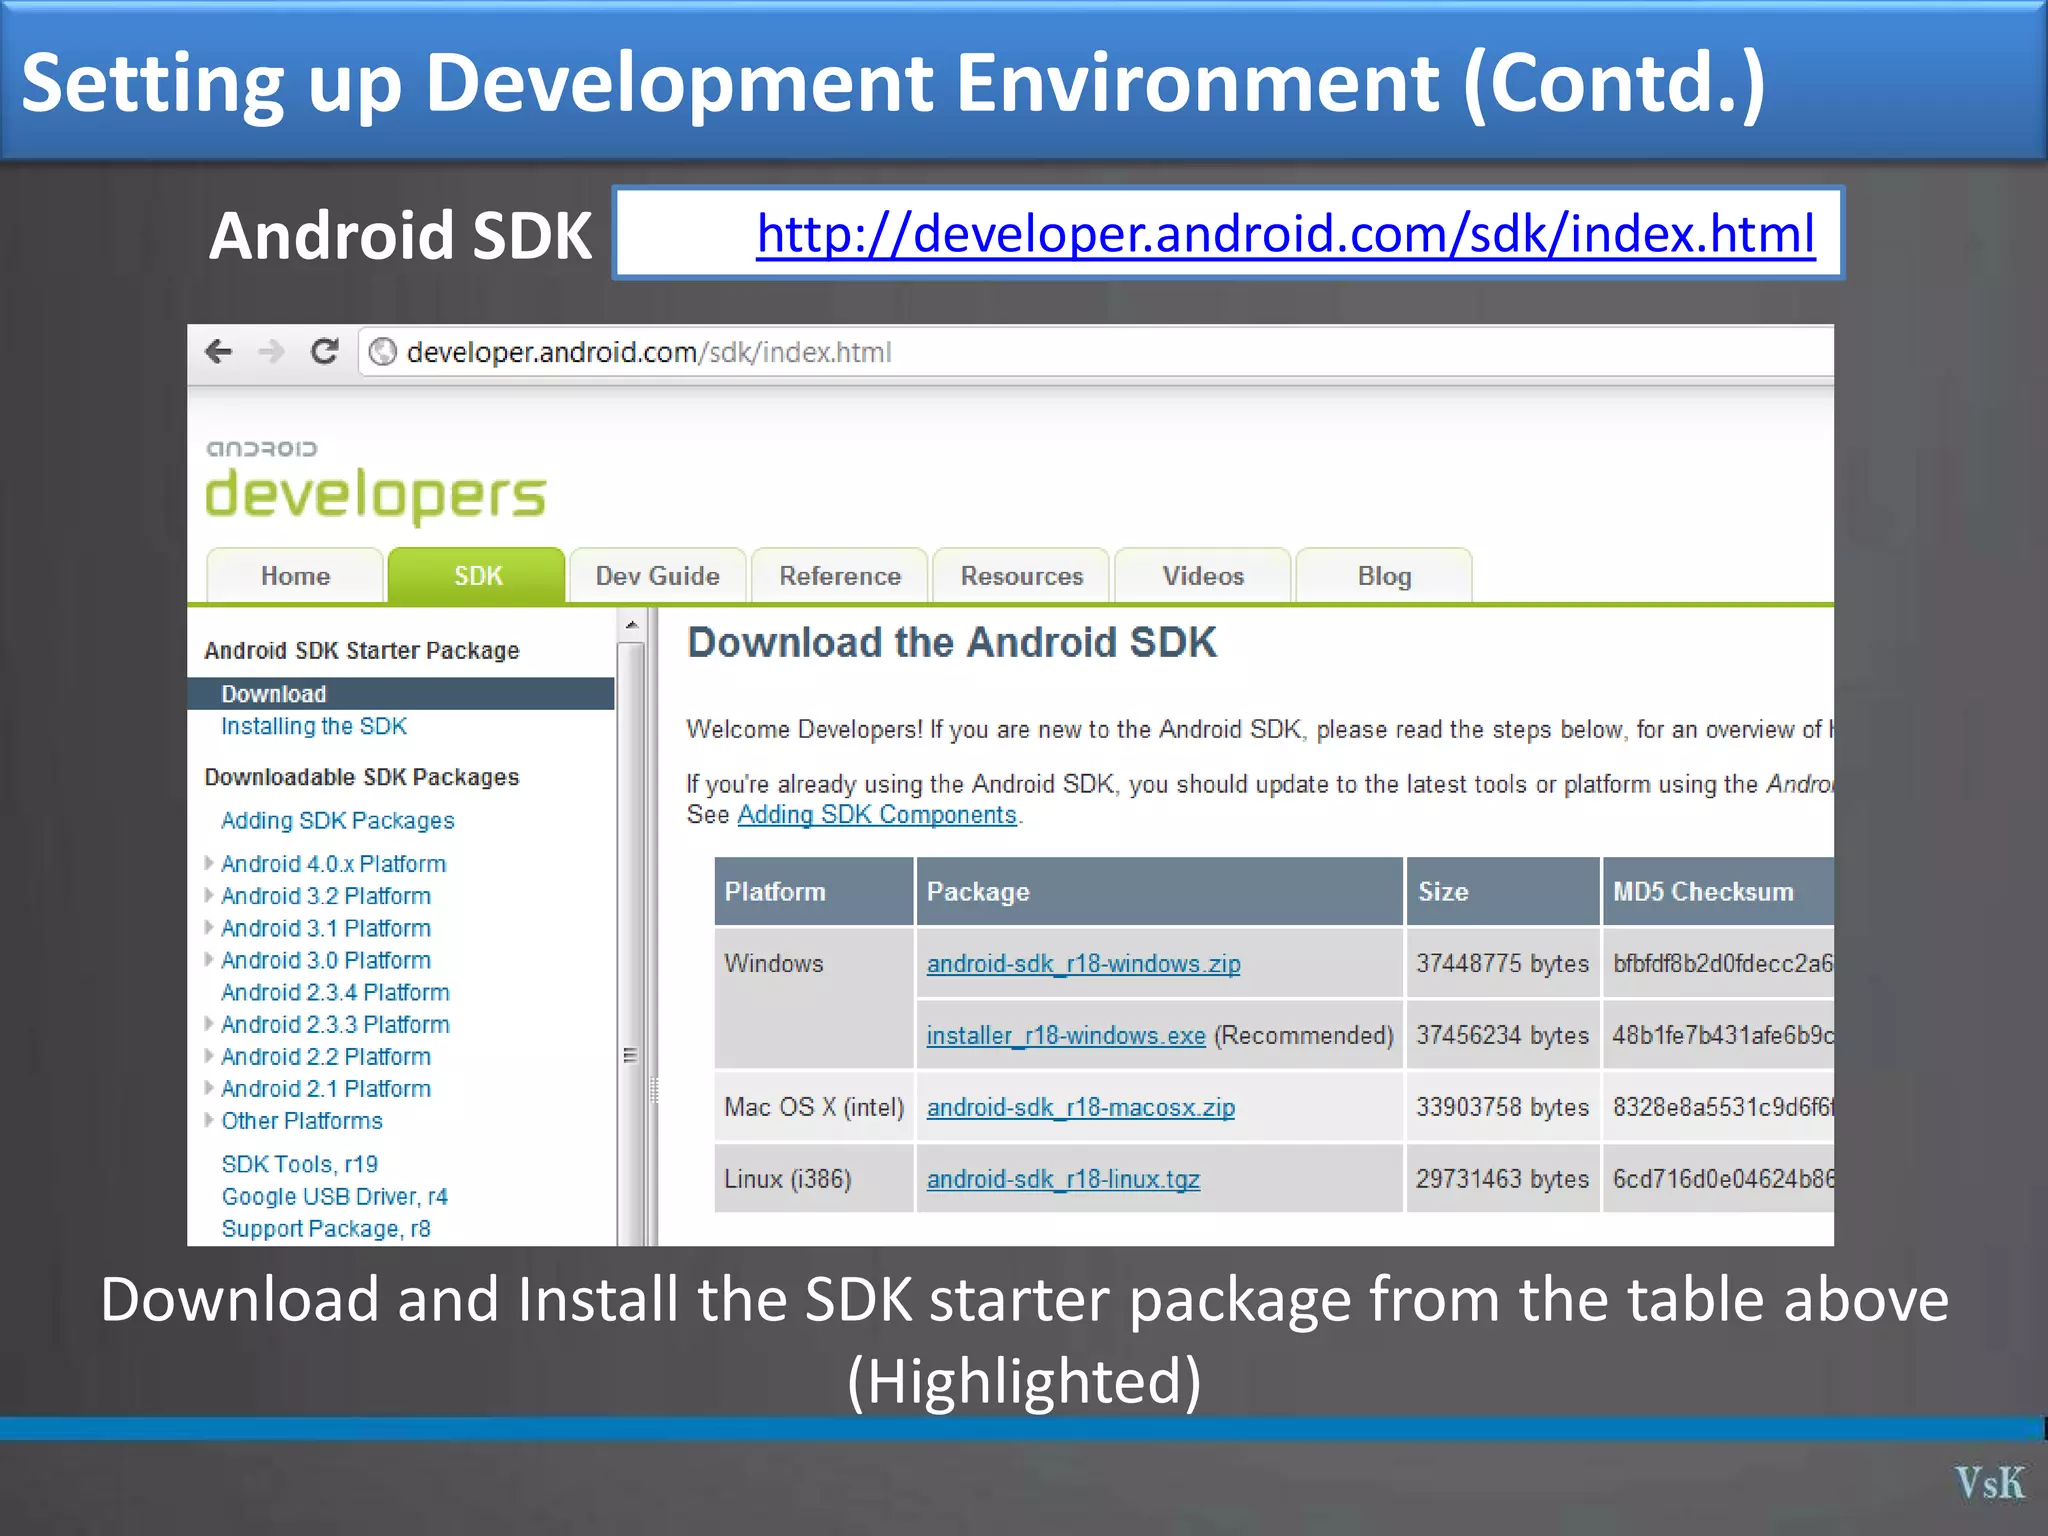Image resolution: width=2048 pixels, height=1536 pixels.
Task: Open the developer.android.com/sdk/index.html slide link
Action: coord(1285,233)
